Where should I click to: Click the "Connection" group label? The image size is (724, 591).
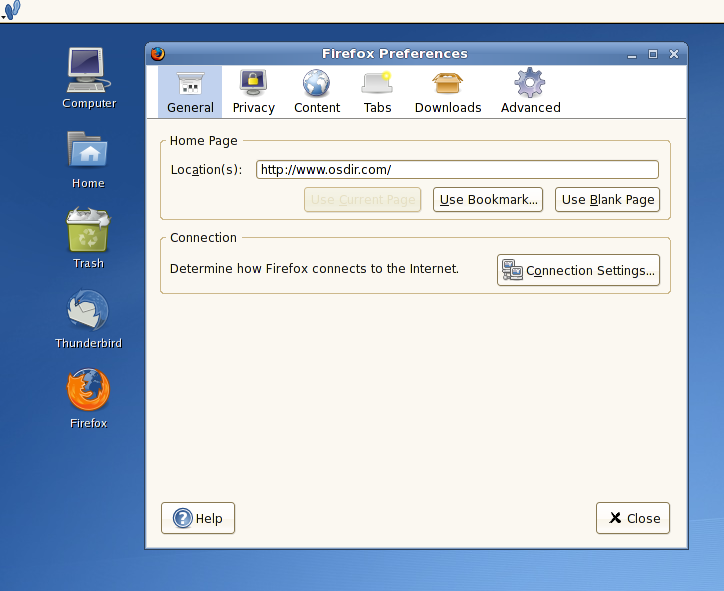click(203, 238)
